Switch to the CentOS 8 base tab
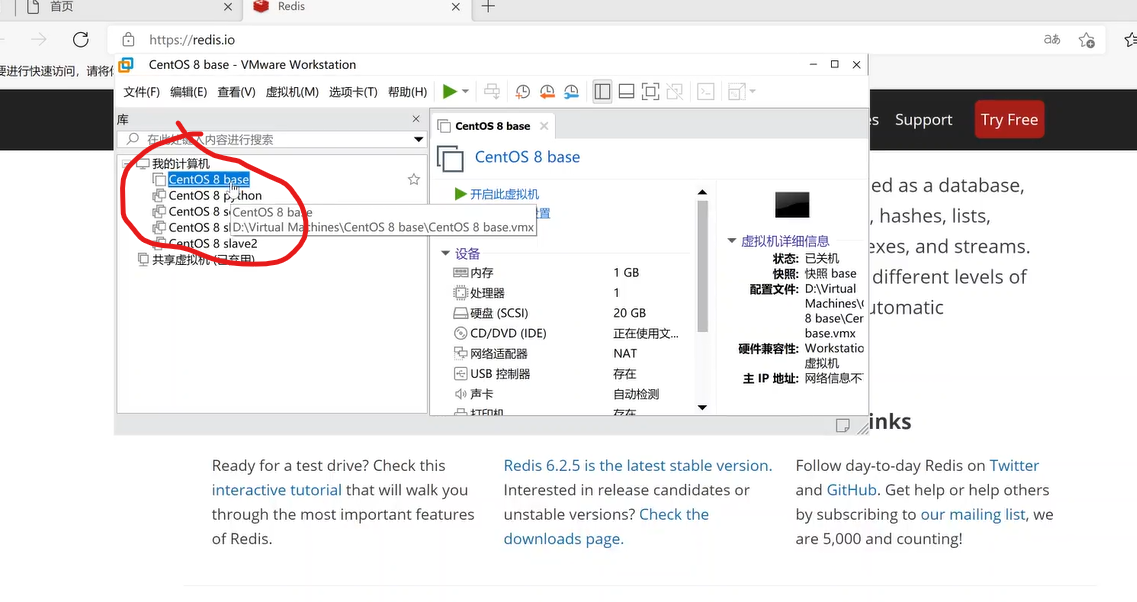The height and width of the screenshot is (602, 1137). 492,126
